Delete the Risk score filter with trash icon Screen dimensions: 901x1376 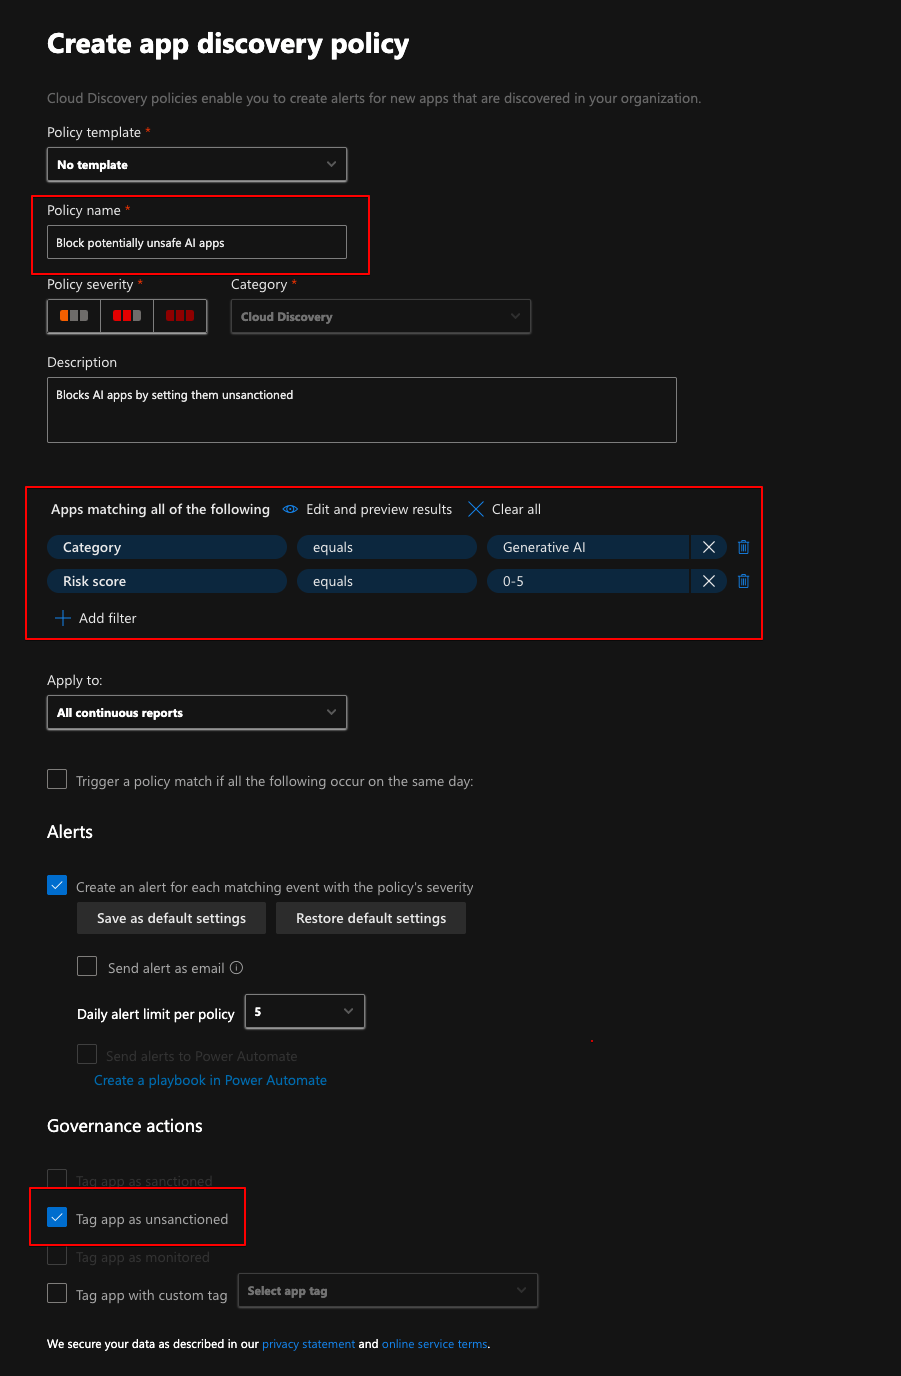click(743, 581)
